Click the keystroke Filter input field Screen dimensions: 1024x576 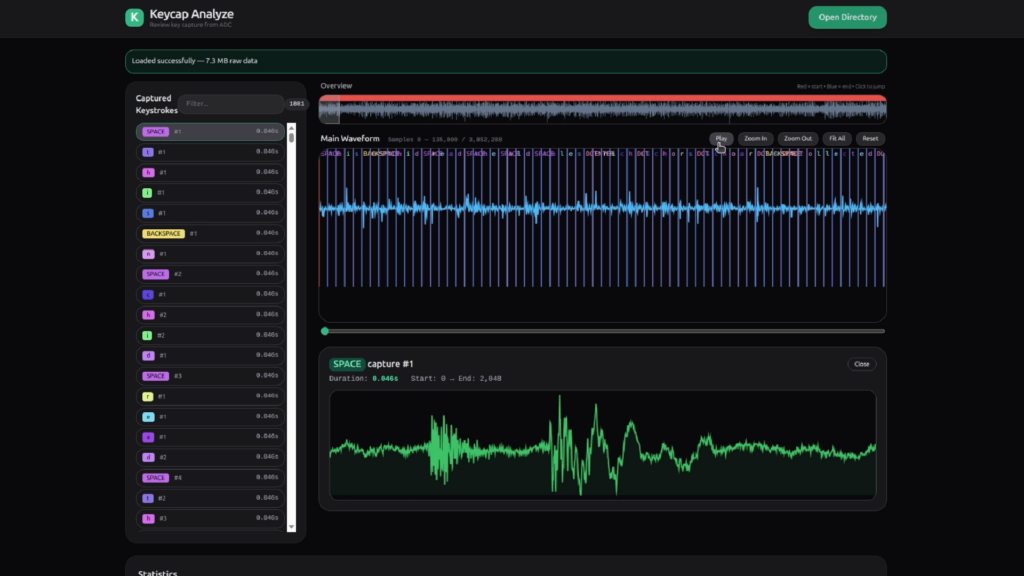(x=231, y=104)
